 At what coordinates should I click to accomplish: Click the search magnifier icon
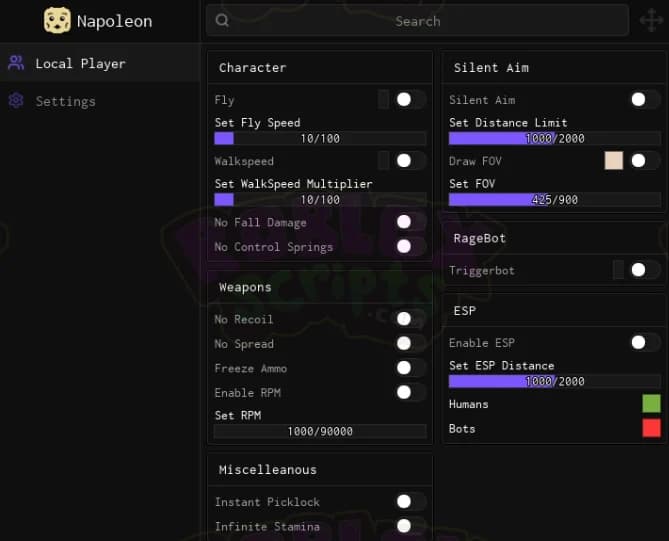pos(222,20)
